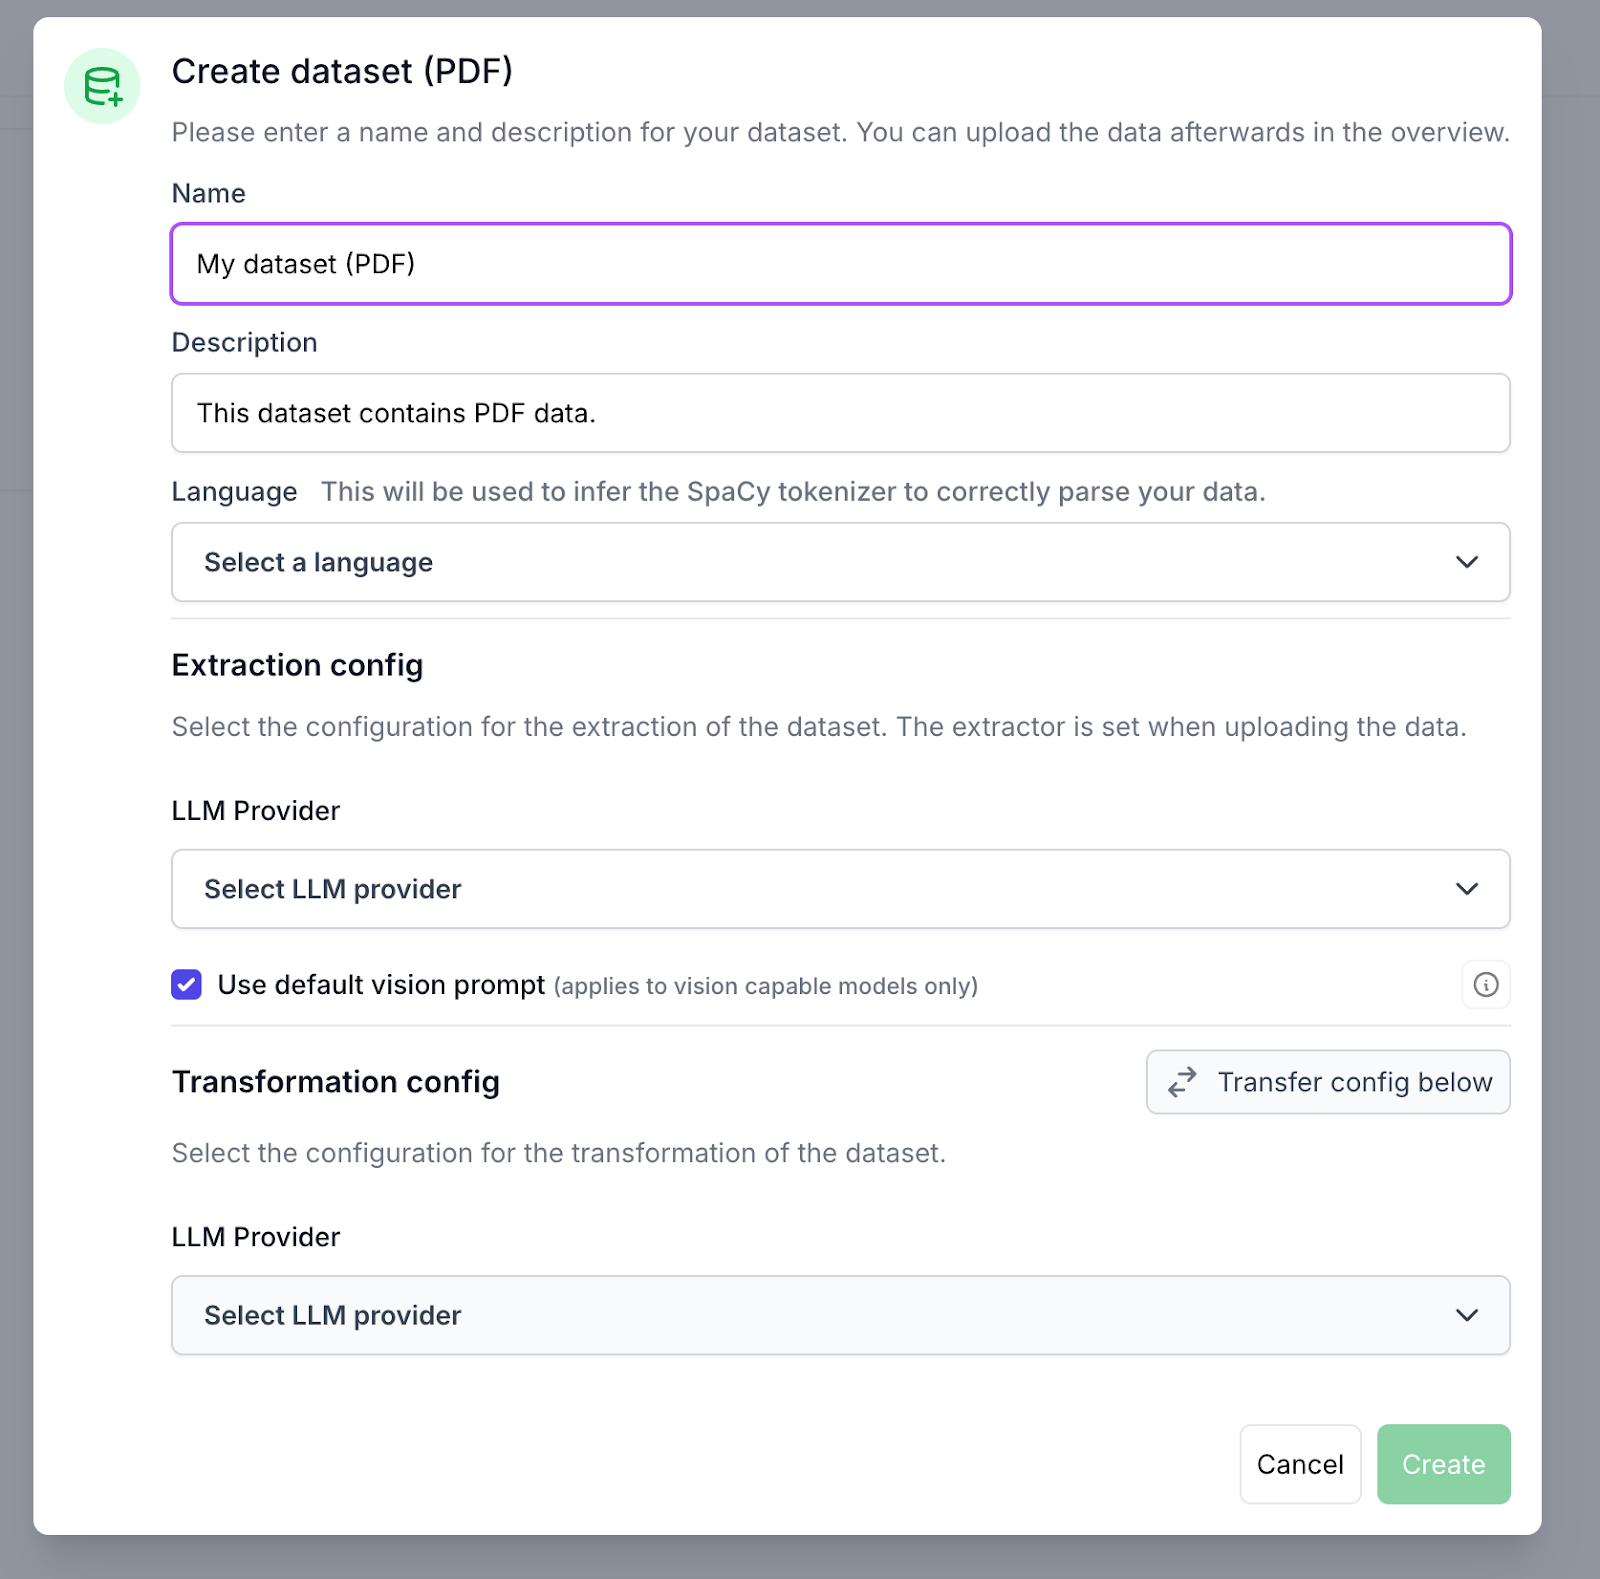Click the 'Use default vision prompt' label text
The image size is (1600, 1579).
[x=381, y=985]
